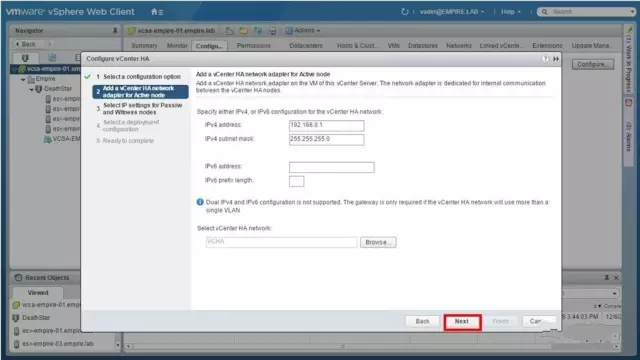This screenshot has height=360, width=640.
Task: Minimize dialog with double-arrow icon
Action: [x=556, y=59]
